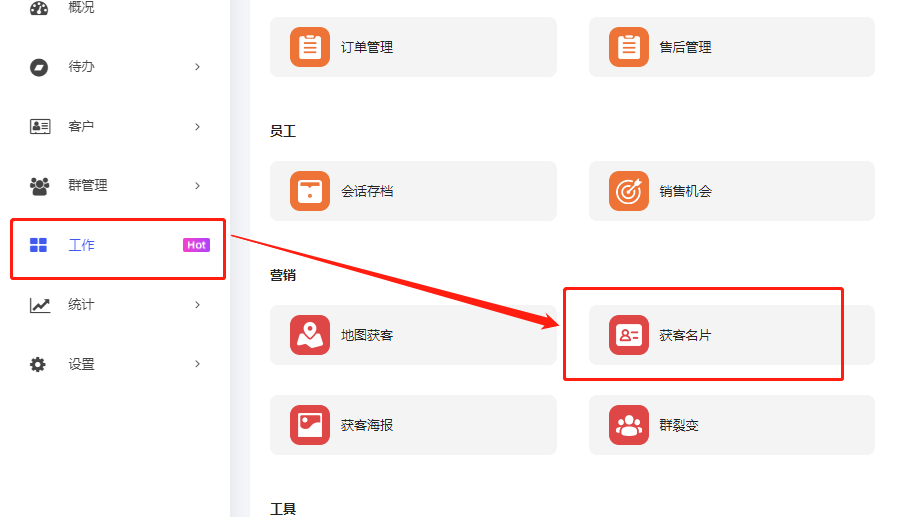Click the 设置 gear icon
Screen dimensions: 903x517
click(x=38, y=364)
